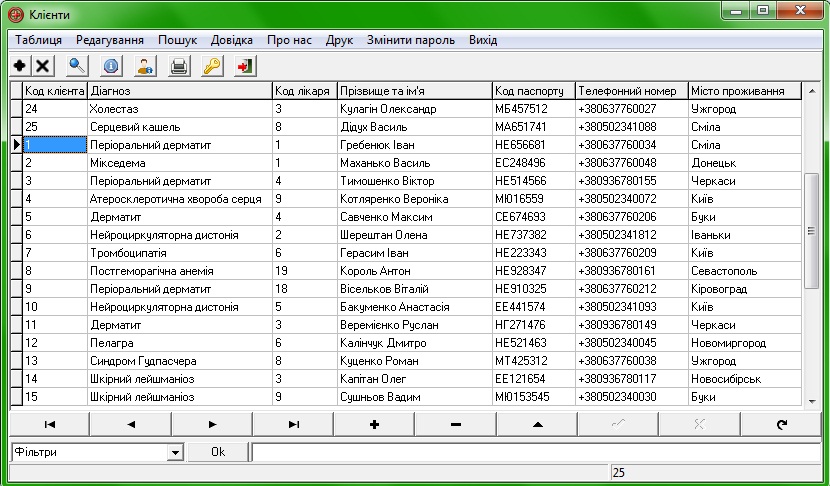Open the Довідка menu

pyautogui.click(x=232, y=40)
